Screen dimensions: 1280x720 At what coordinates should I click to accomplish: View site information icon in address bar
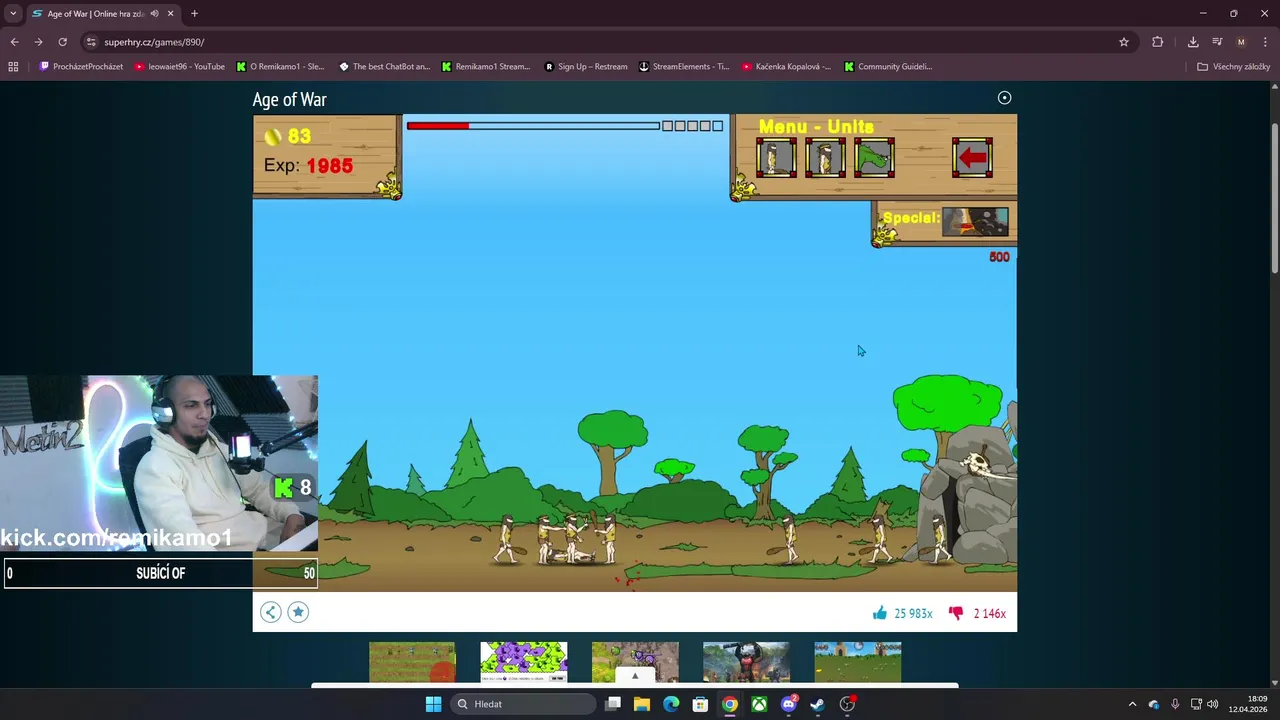91,42
